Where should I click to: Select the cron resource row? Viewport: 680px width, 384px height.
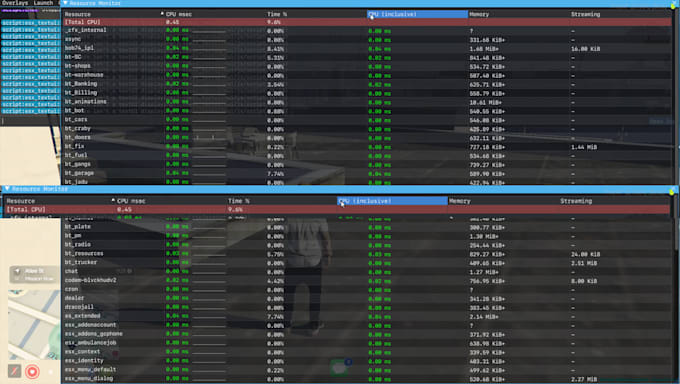click(x=366, y=289)
